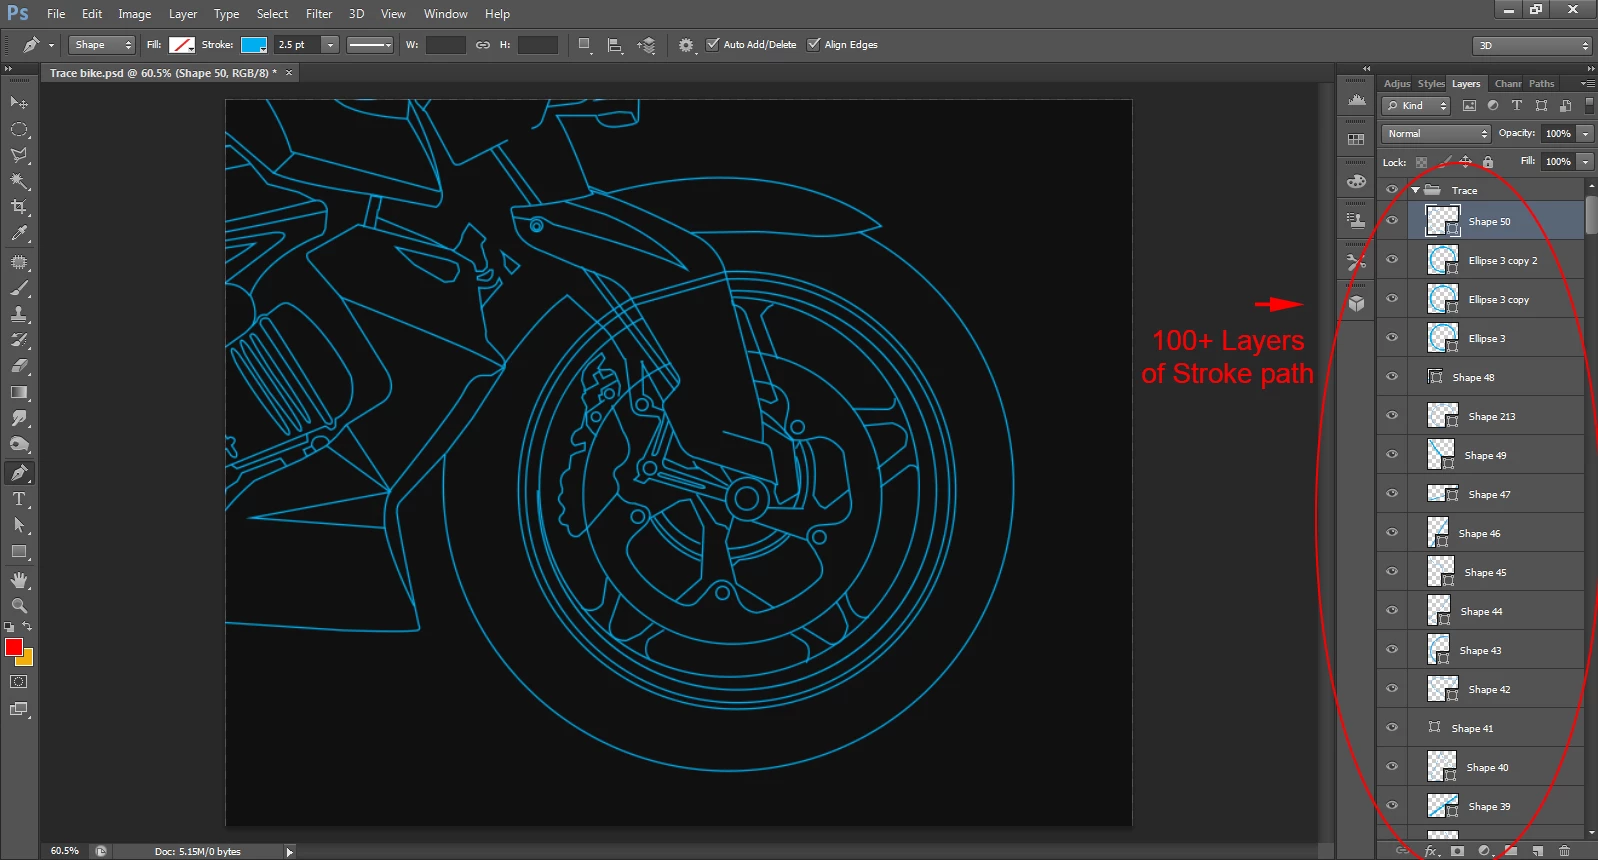Open Normal blend mode dropdown

click(x=1436, y=134)
